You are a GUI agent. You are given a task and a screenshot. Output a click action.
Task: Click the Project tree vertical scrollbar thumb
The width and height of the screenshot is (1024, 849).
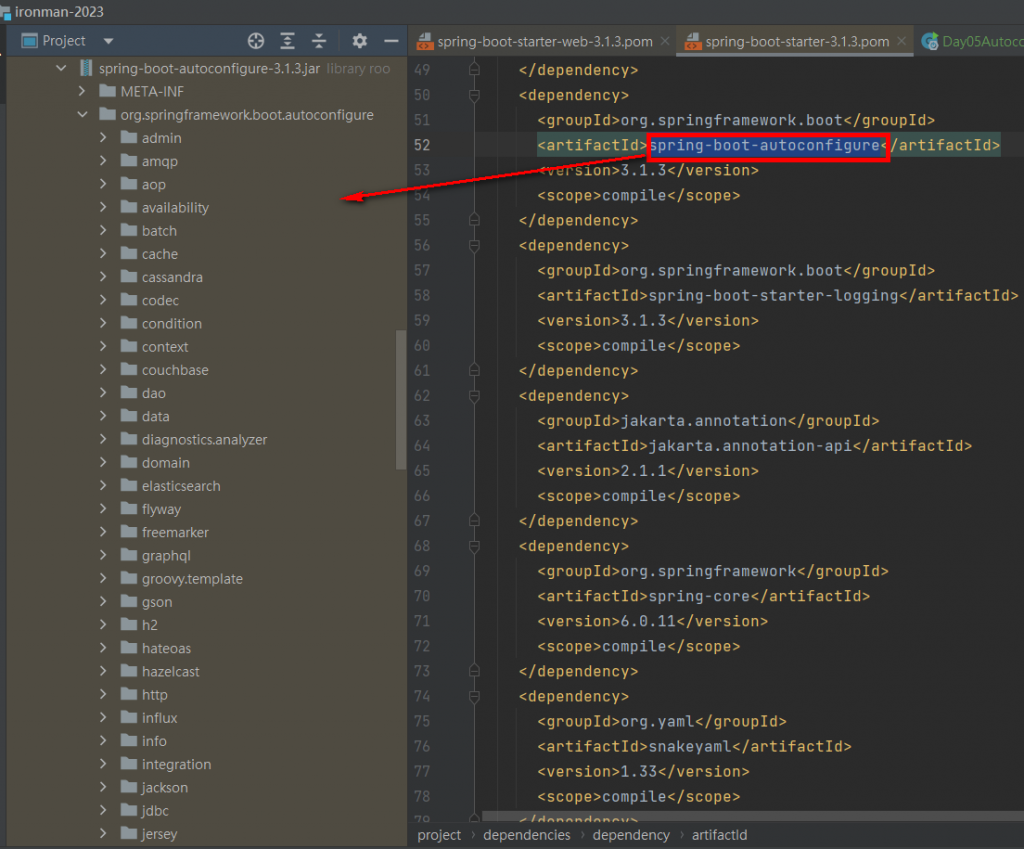(x=401, y=400)
